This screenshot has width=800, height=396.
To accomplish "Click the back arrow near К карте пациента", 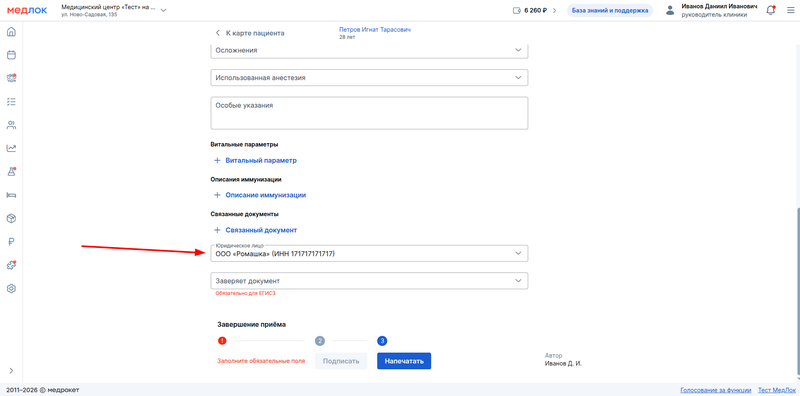I will [x=217, y=33].
